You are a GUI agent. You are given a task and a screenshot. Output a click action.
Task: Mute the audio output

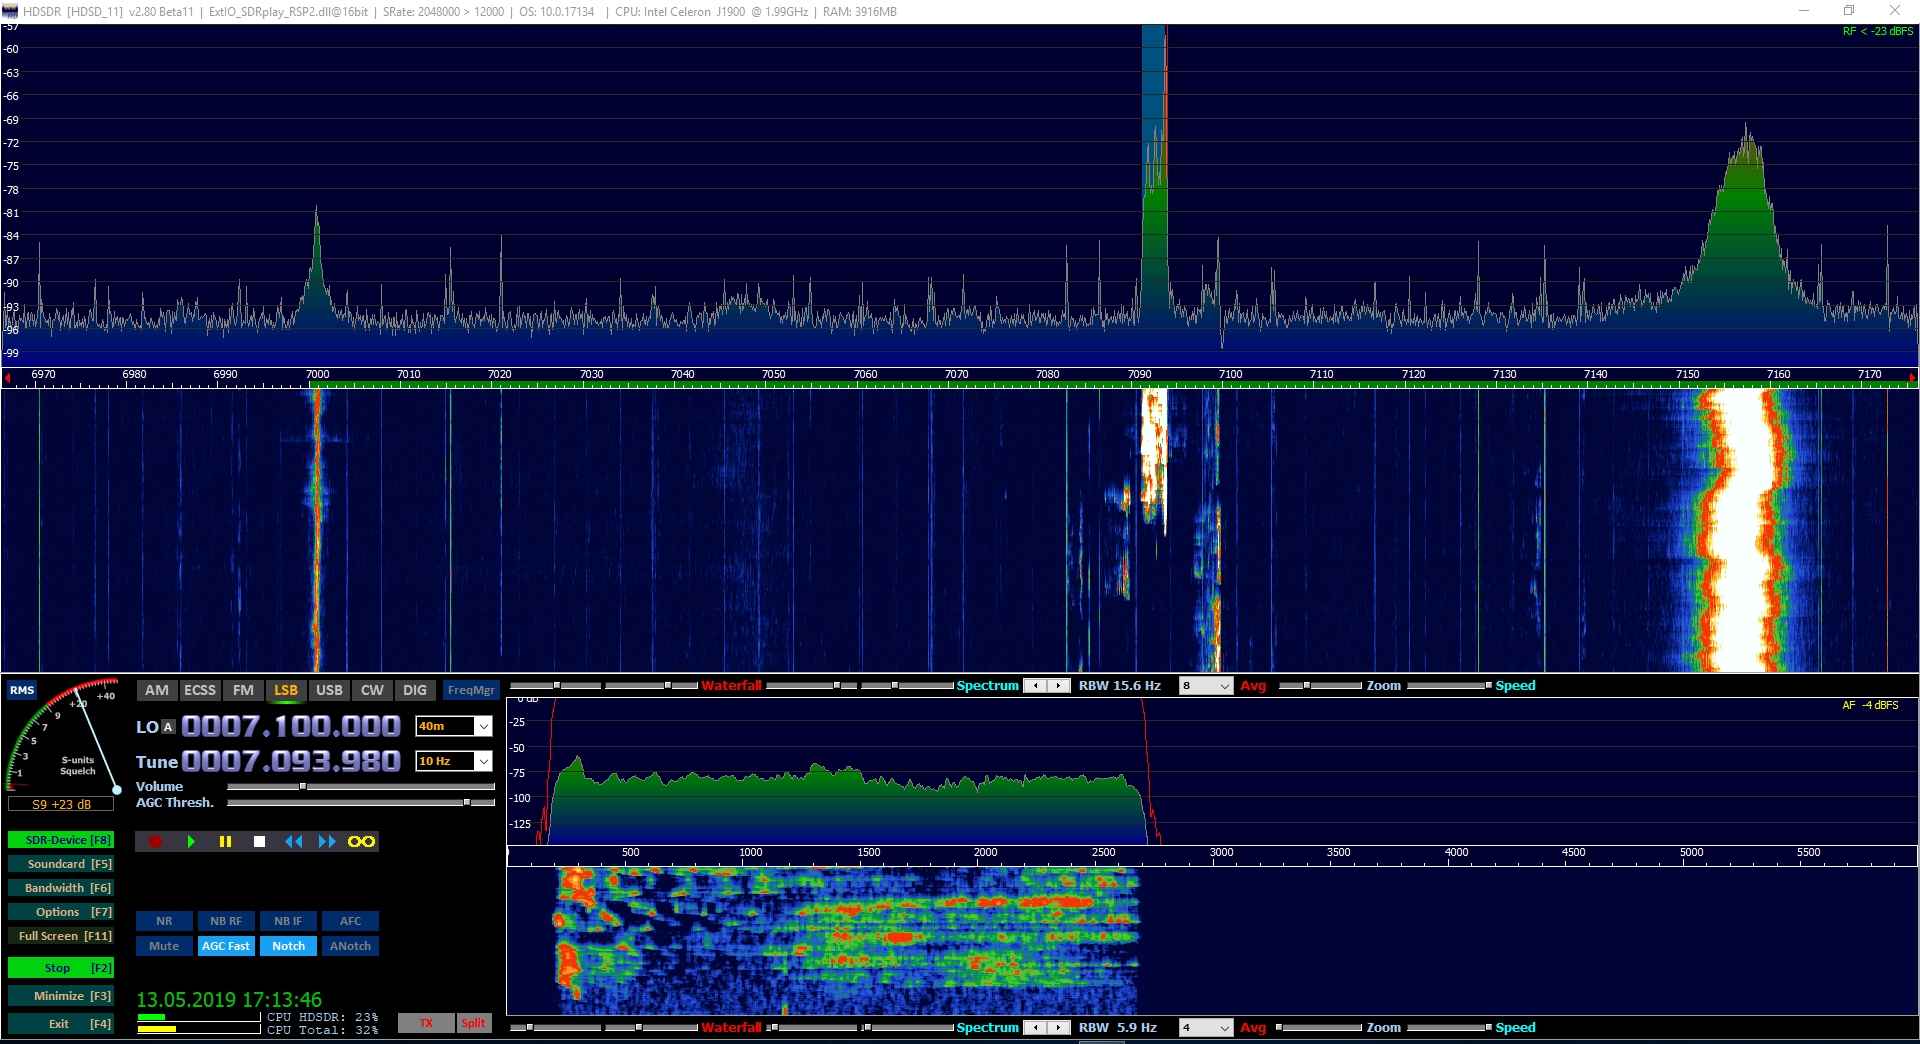164,946
